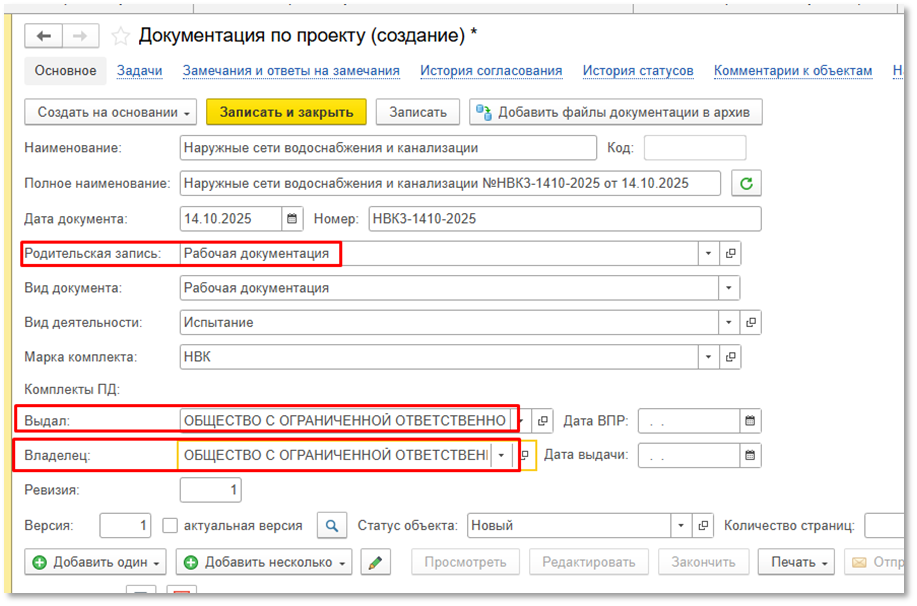Open calendar icon for Дата выдачи

coord(749,455)
